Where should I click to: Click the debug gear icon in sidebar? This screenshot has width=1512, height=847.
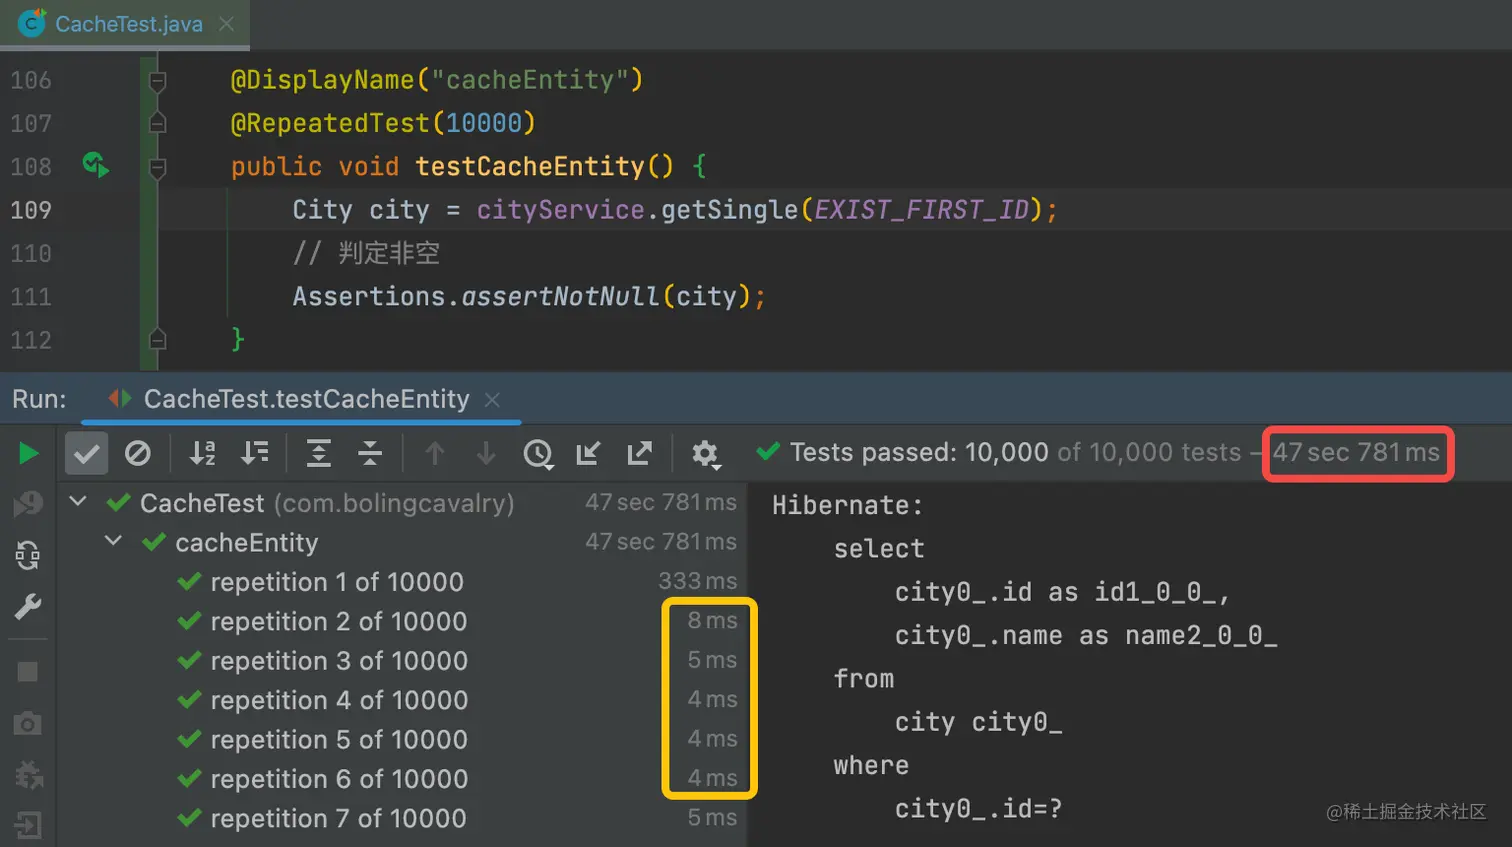point(28,774)
